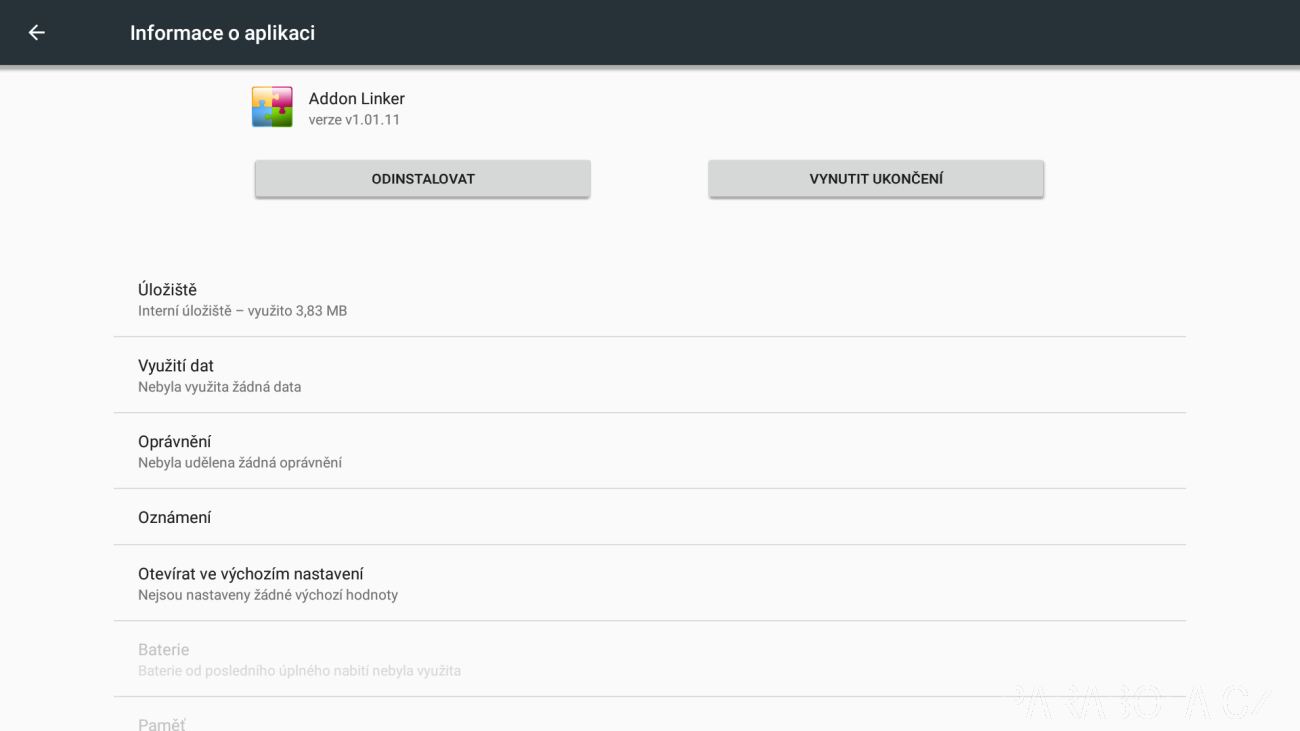Click the Informace o aplikaci header title

pos(222,33)
